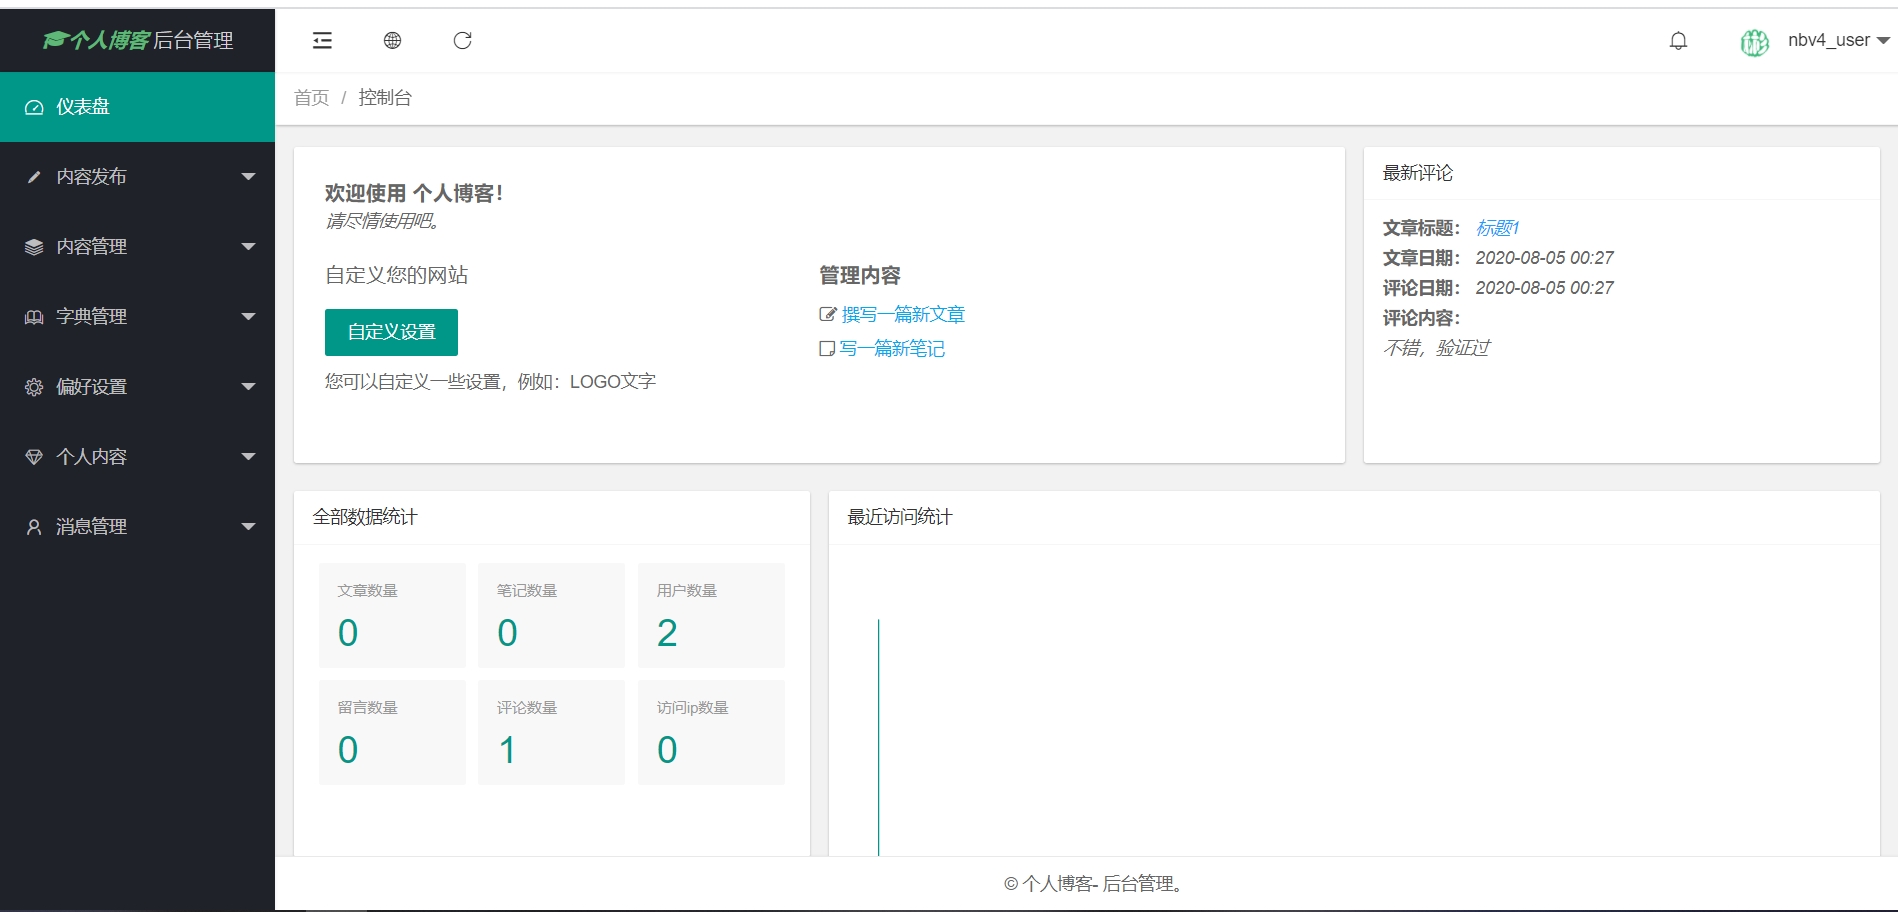1898x912 pixels.
Task: Open the article link 标题1
Action: (1497, 228)
